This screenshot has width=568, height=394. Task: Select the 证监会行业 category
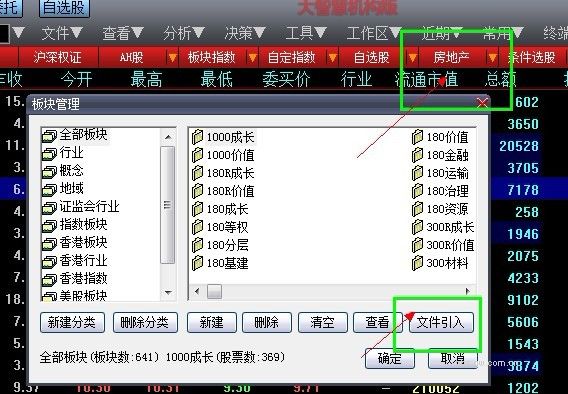coord(80,207)
